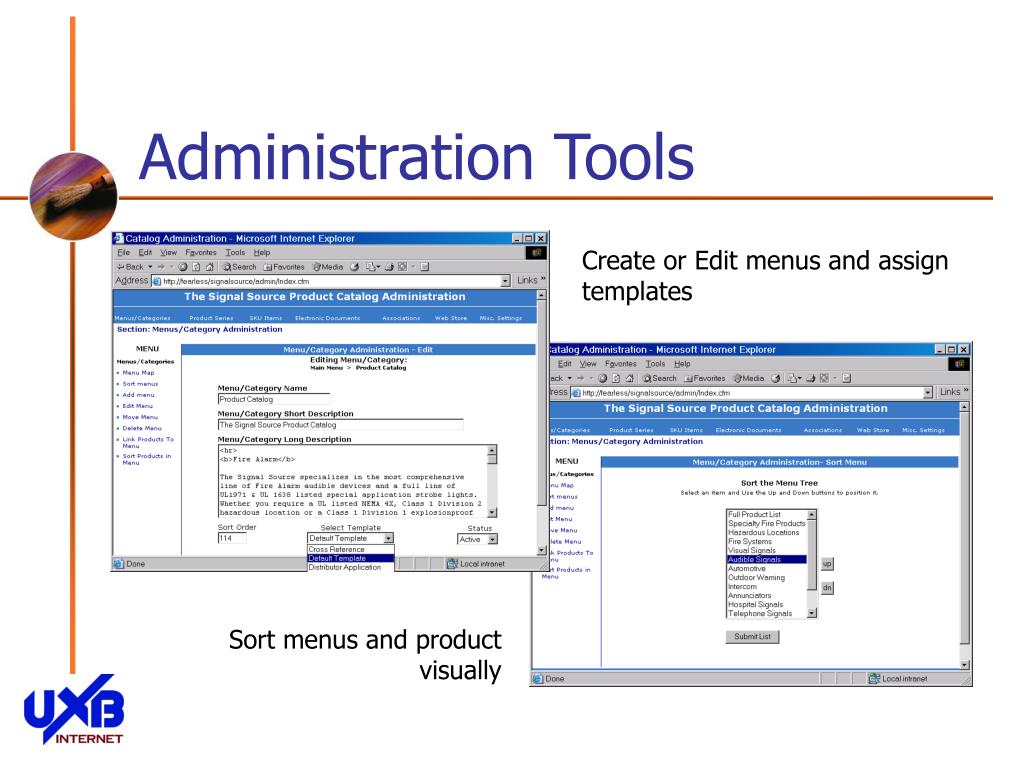Open Web Store section in Sort Menu window
Viewport: 1024px width, 768px height.
tap(873, 430)
